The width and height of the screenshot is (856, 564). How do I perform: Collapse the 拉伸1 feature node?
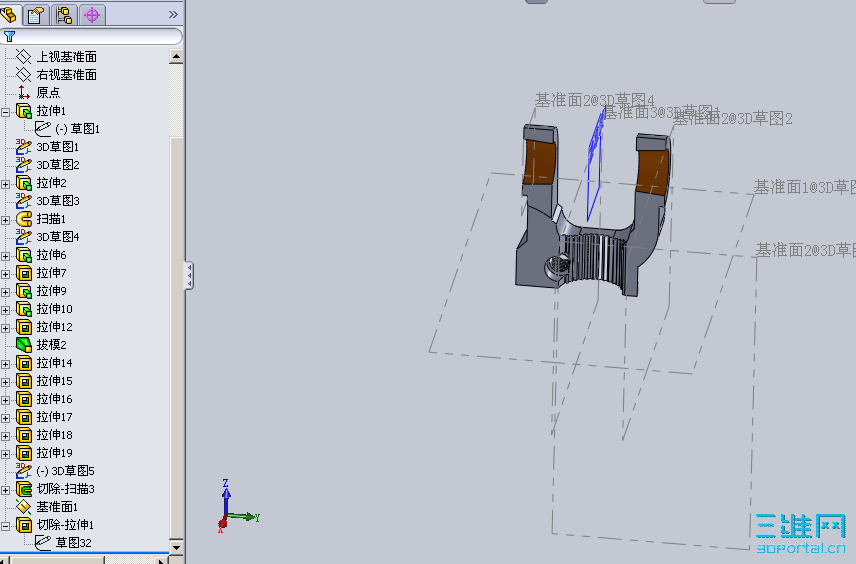coord(5,112)
